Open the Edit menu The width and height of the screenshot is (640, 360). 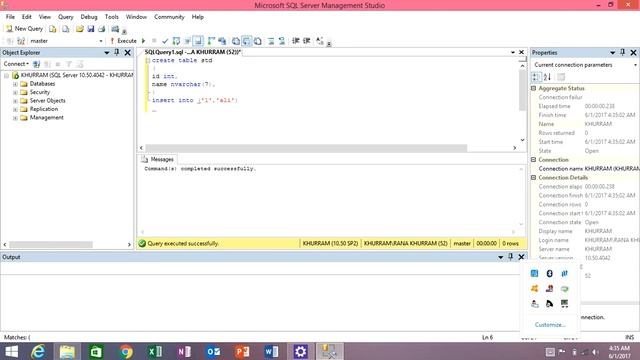pyautogui.click(x=27, y=17)
